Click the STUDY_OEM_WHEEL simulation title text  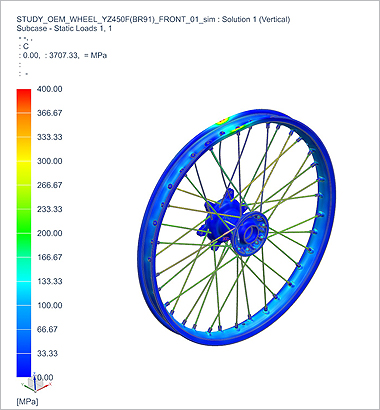(153, 19)
